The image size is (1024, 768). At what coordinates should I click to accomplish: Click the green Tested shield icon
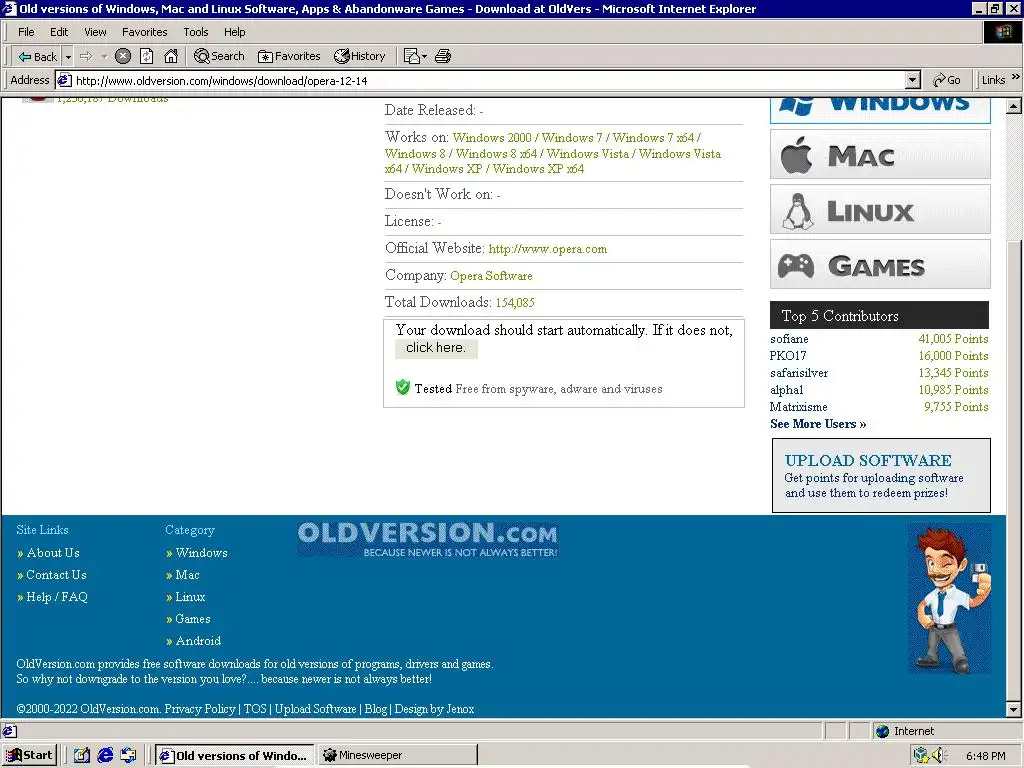click(x=403, y=387)
